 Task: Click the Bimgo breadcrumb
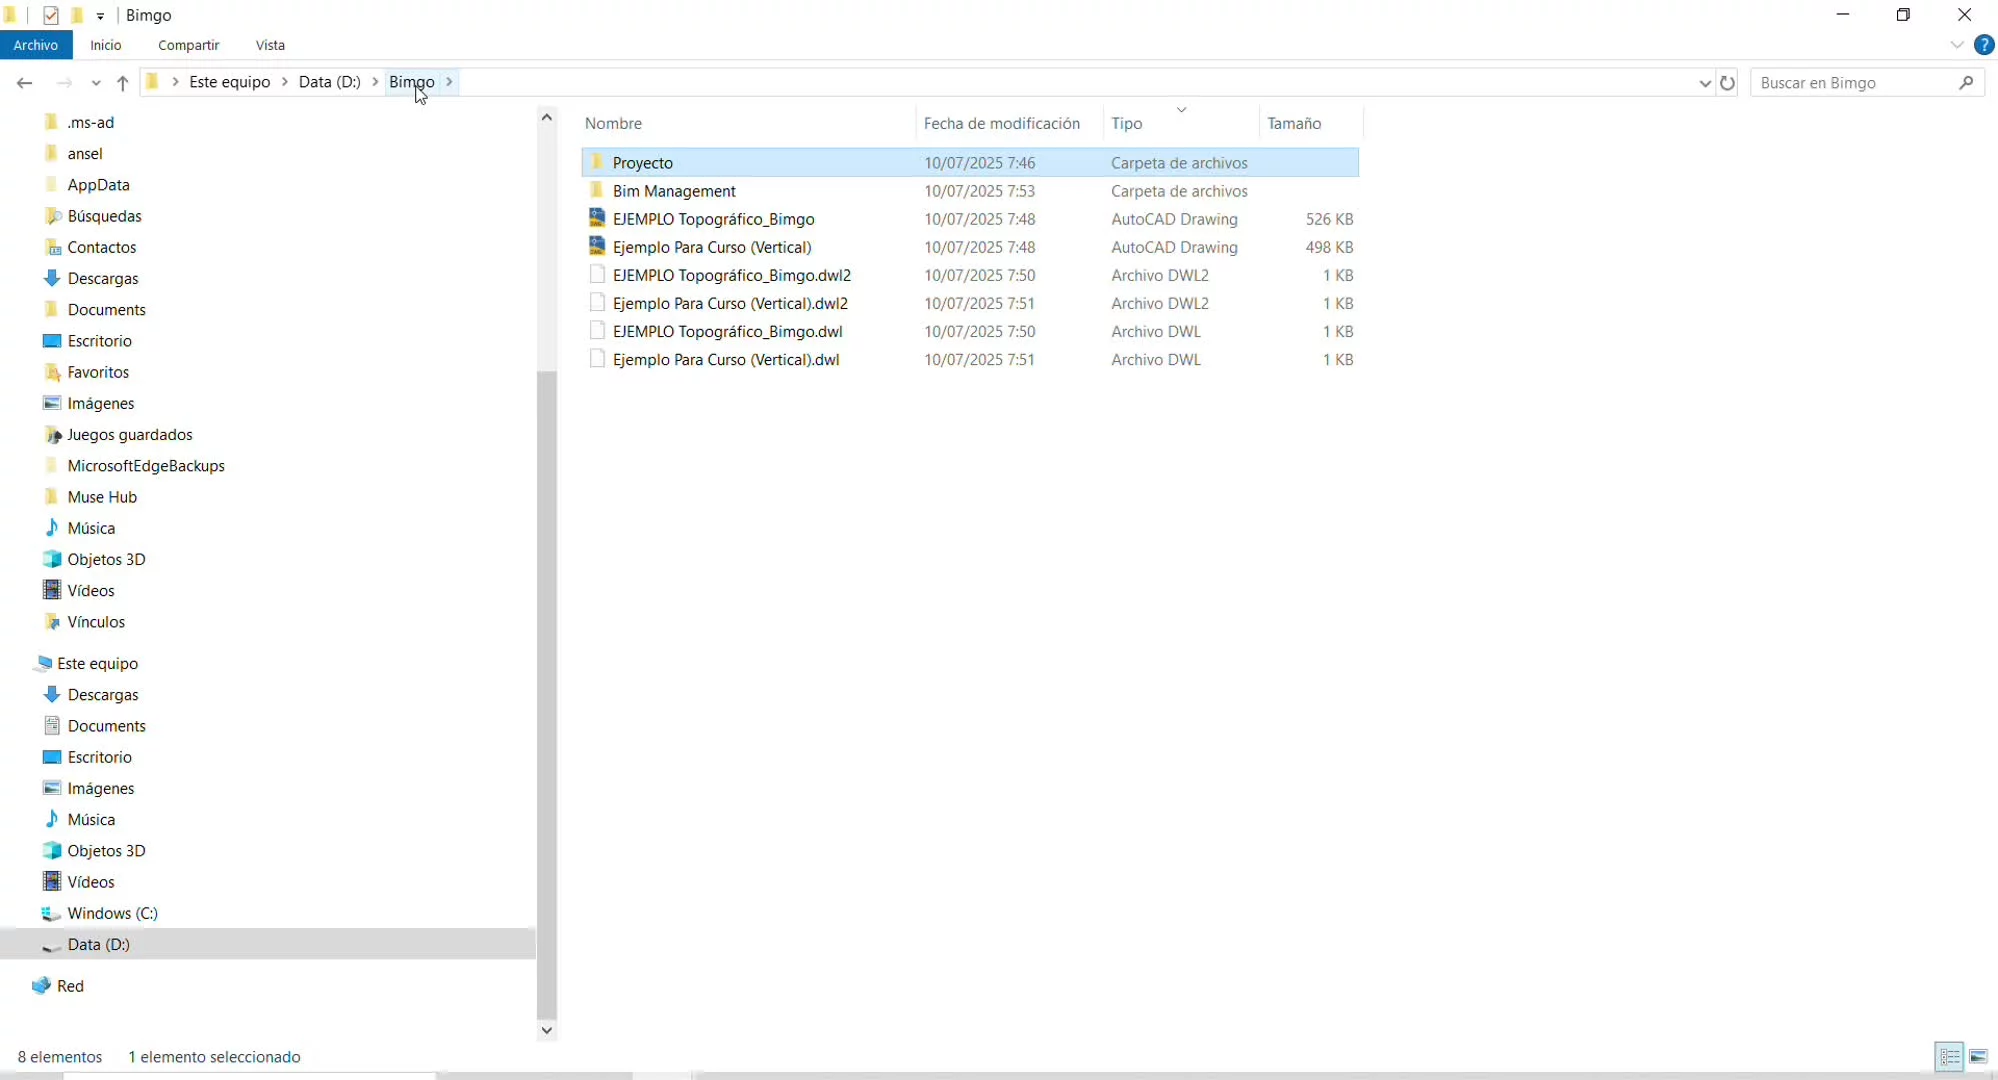[412, 82]
